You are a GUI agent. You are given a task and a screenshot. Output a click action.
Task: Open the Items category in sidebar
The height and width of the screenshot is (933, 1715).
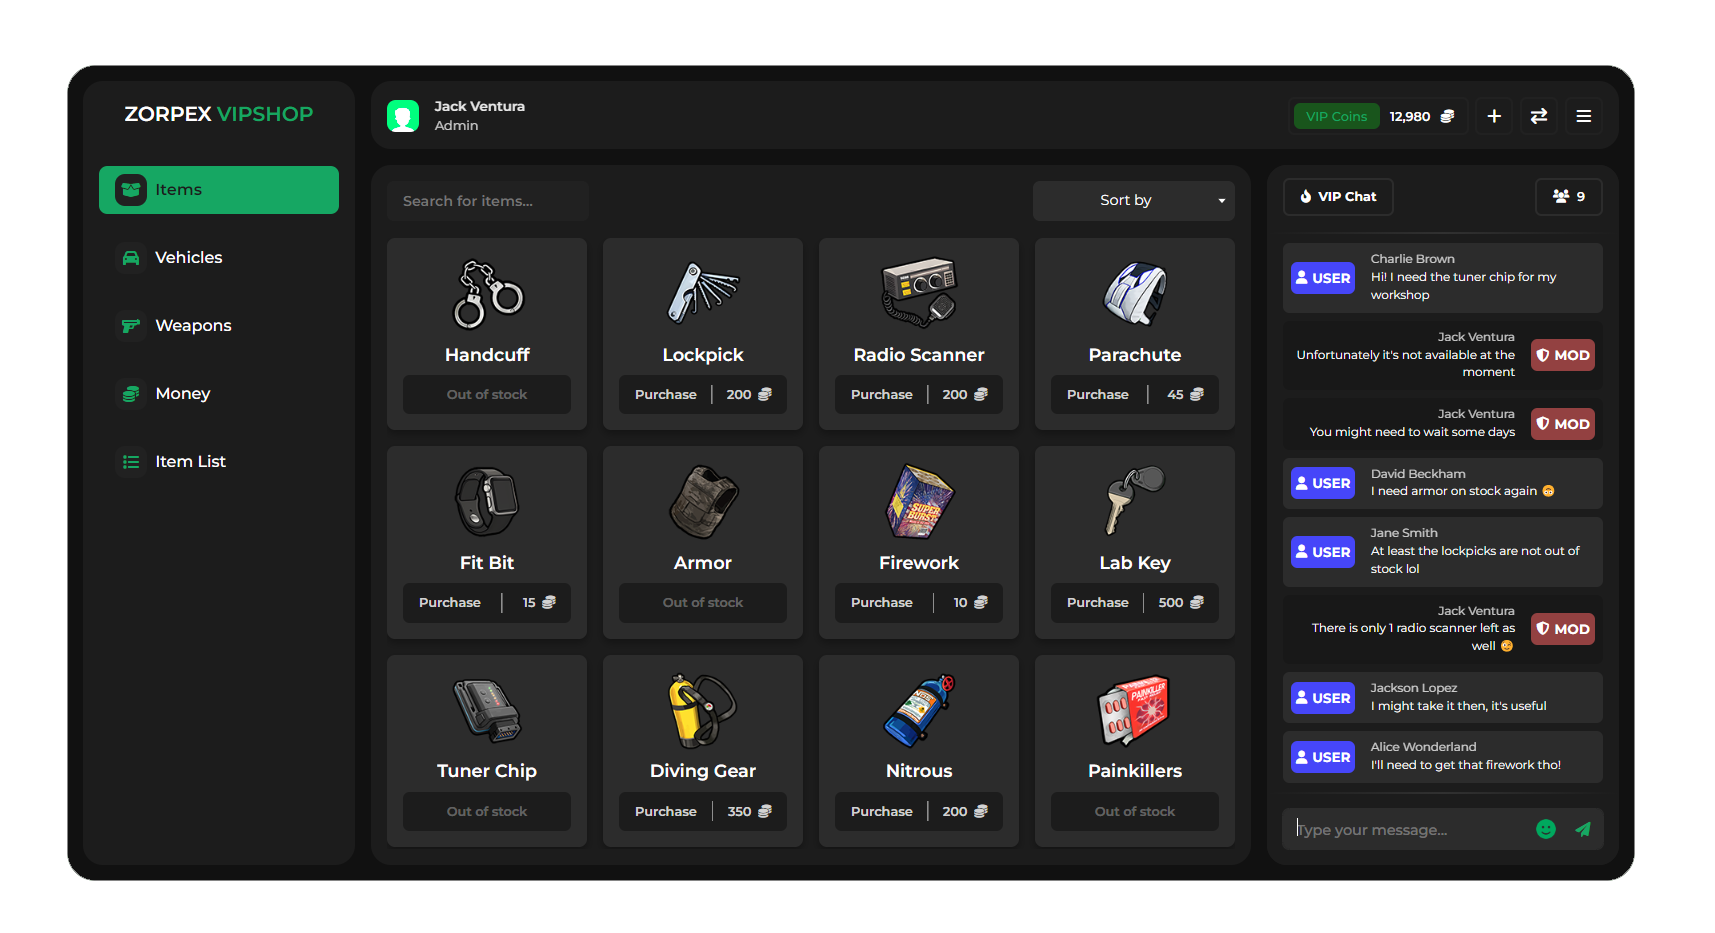(x=219, y=190)
